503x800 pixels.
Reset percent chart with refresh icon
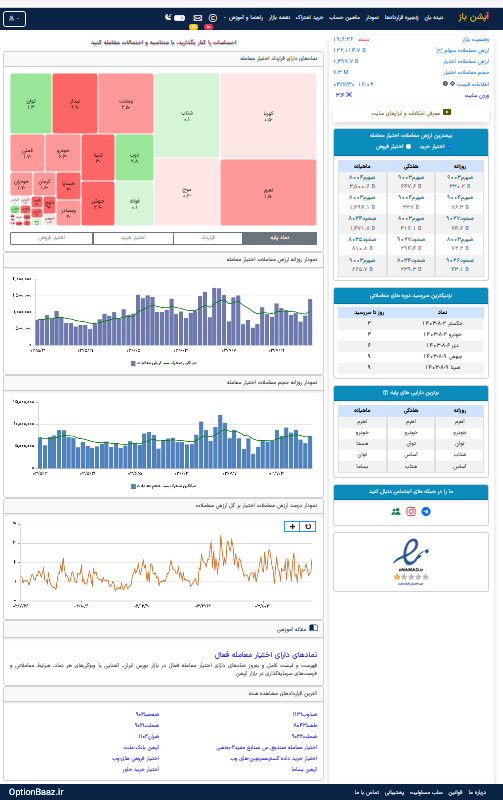[x=308, y=527]
